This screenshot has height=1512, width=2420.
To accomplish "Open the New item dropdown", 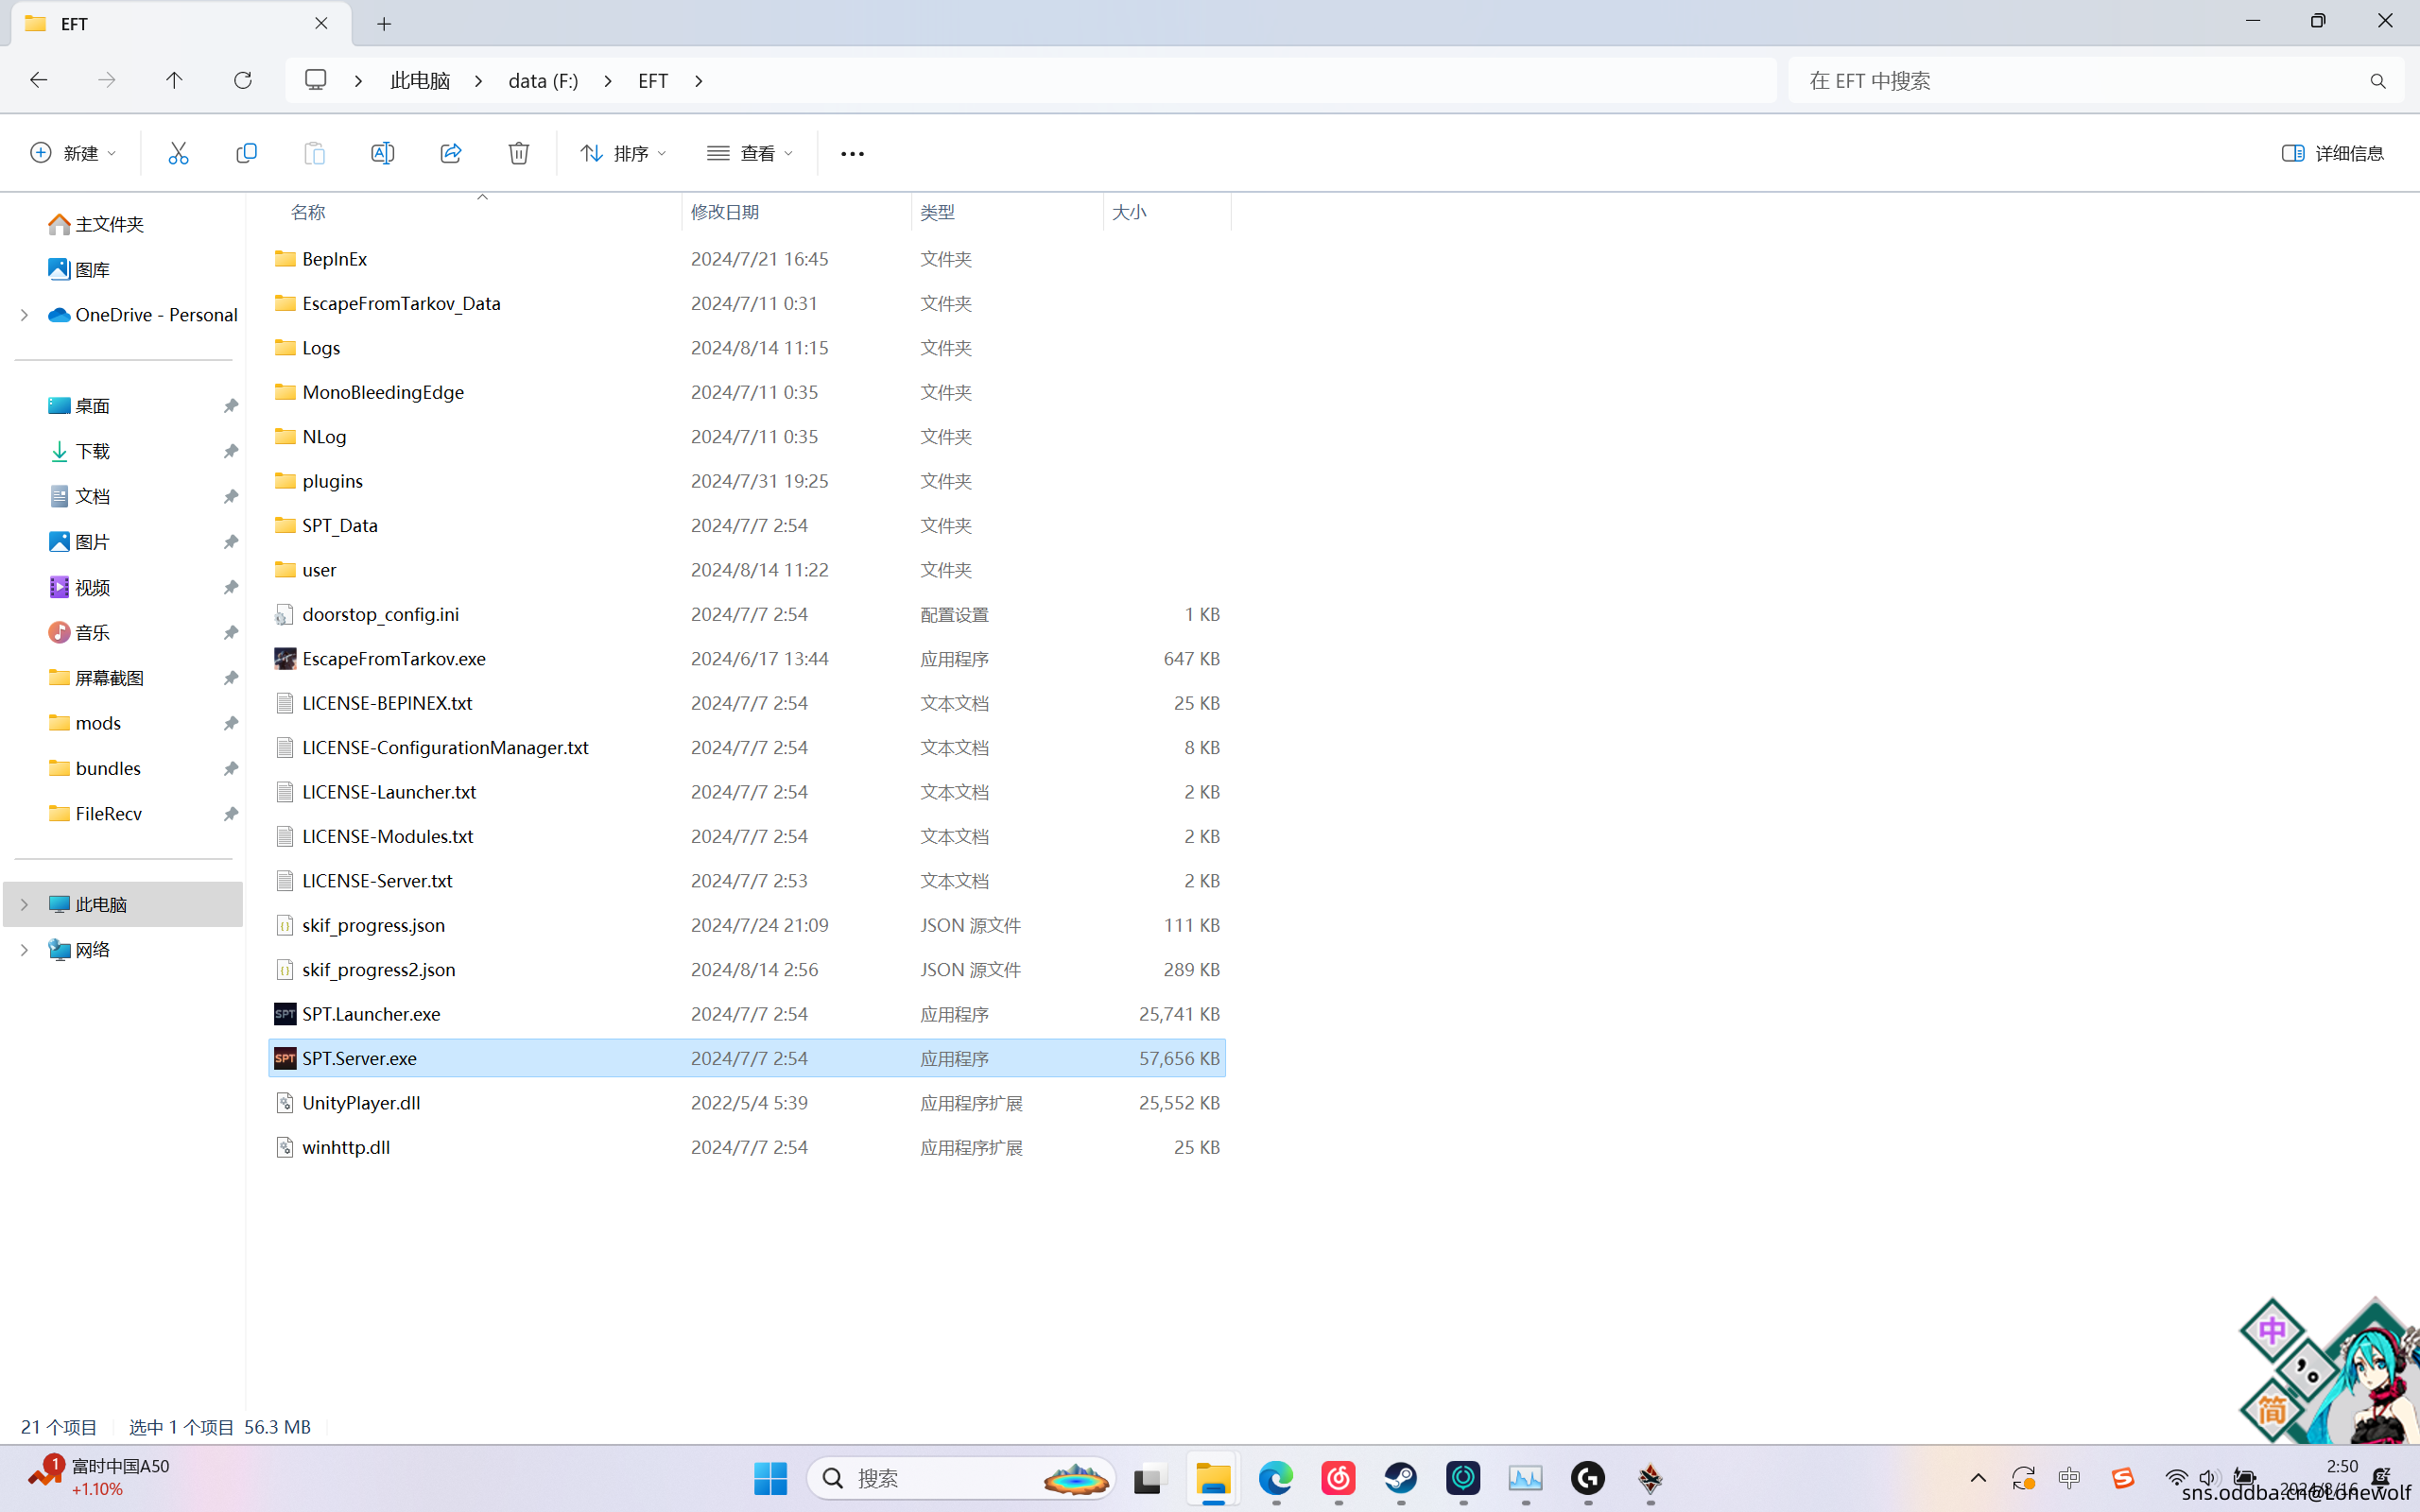I will tap(73, 153).
